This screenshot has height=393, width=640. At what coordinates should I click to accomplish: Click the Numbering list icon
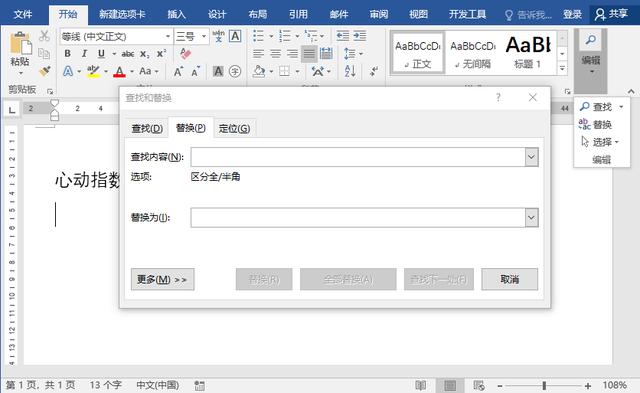point(284,36)
